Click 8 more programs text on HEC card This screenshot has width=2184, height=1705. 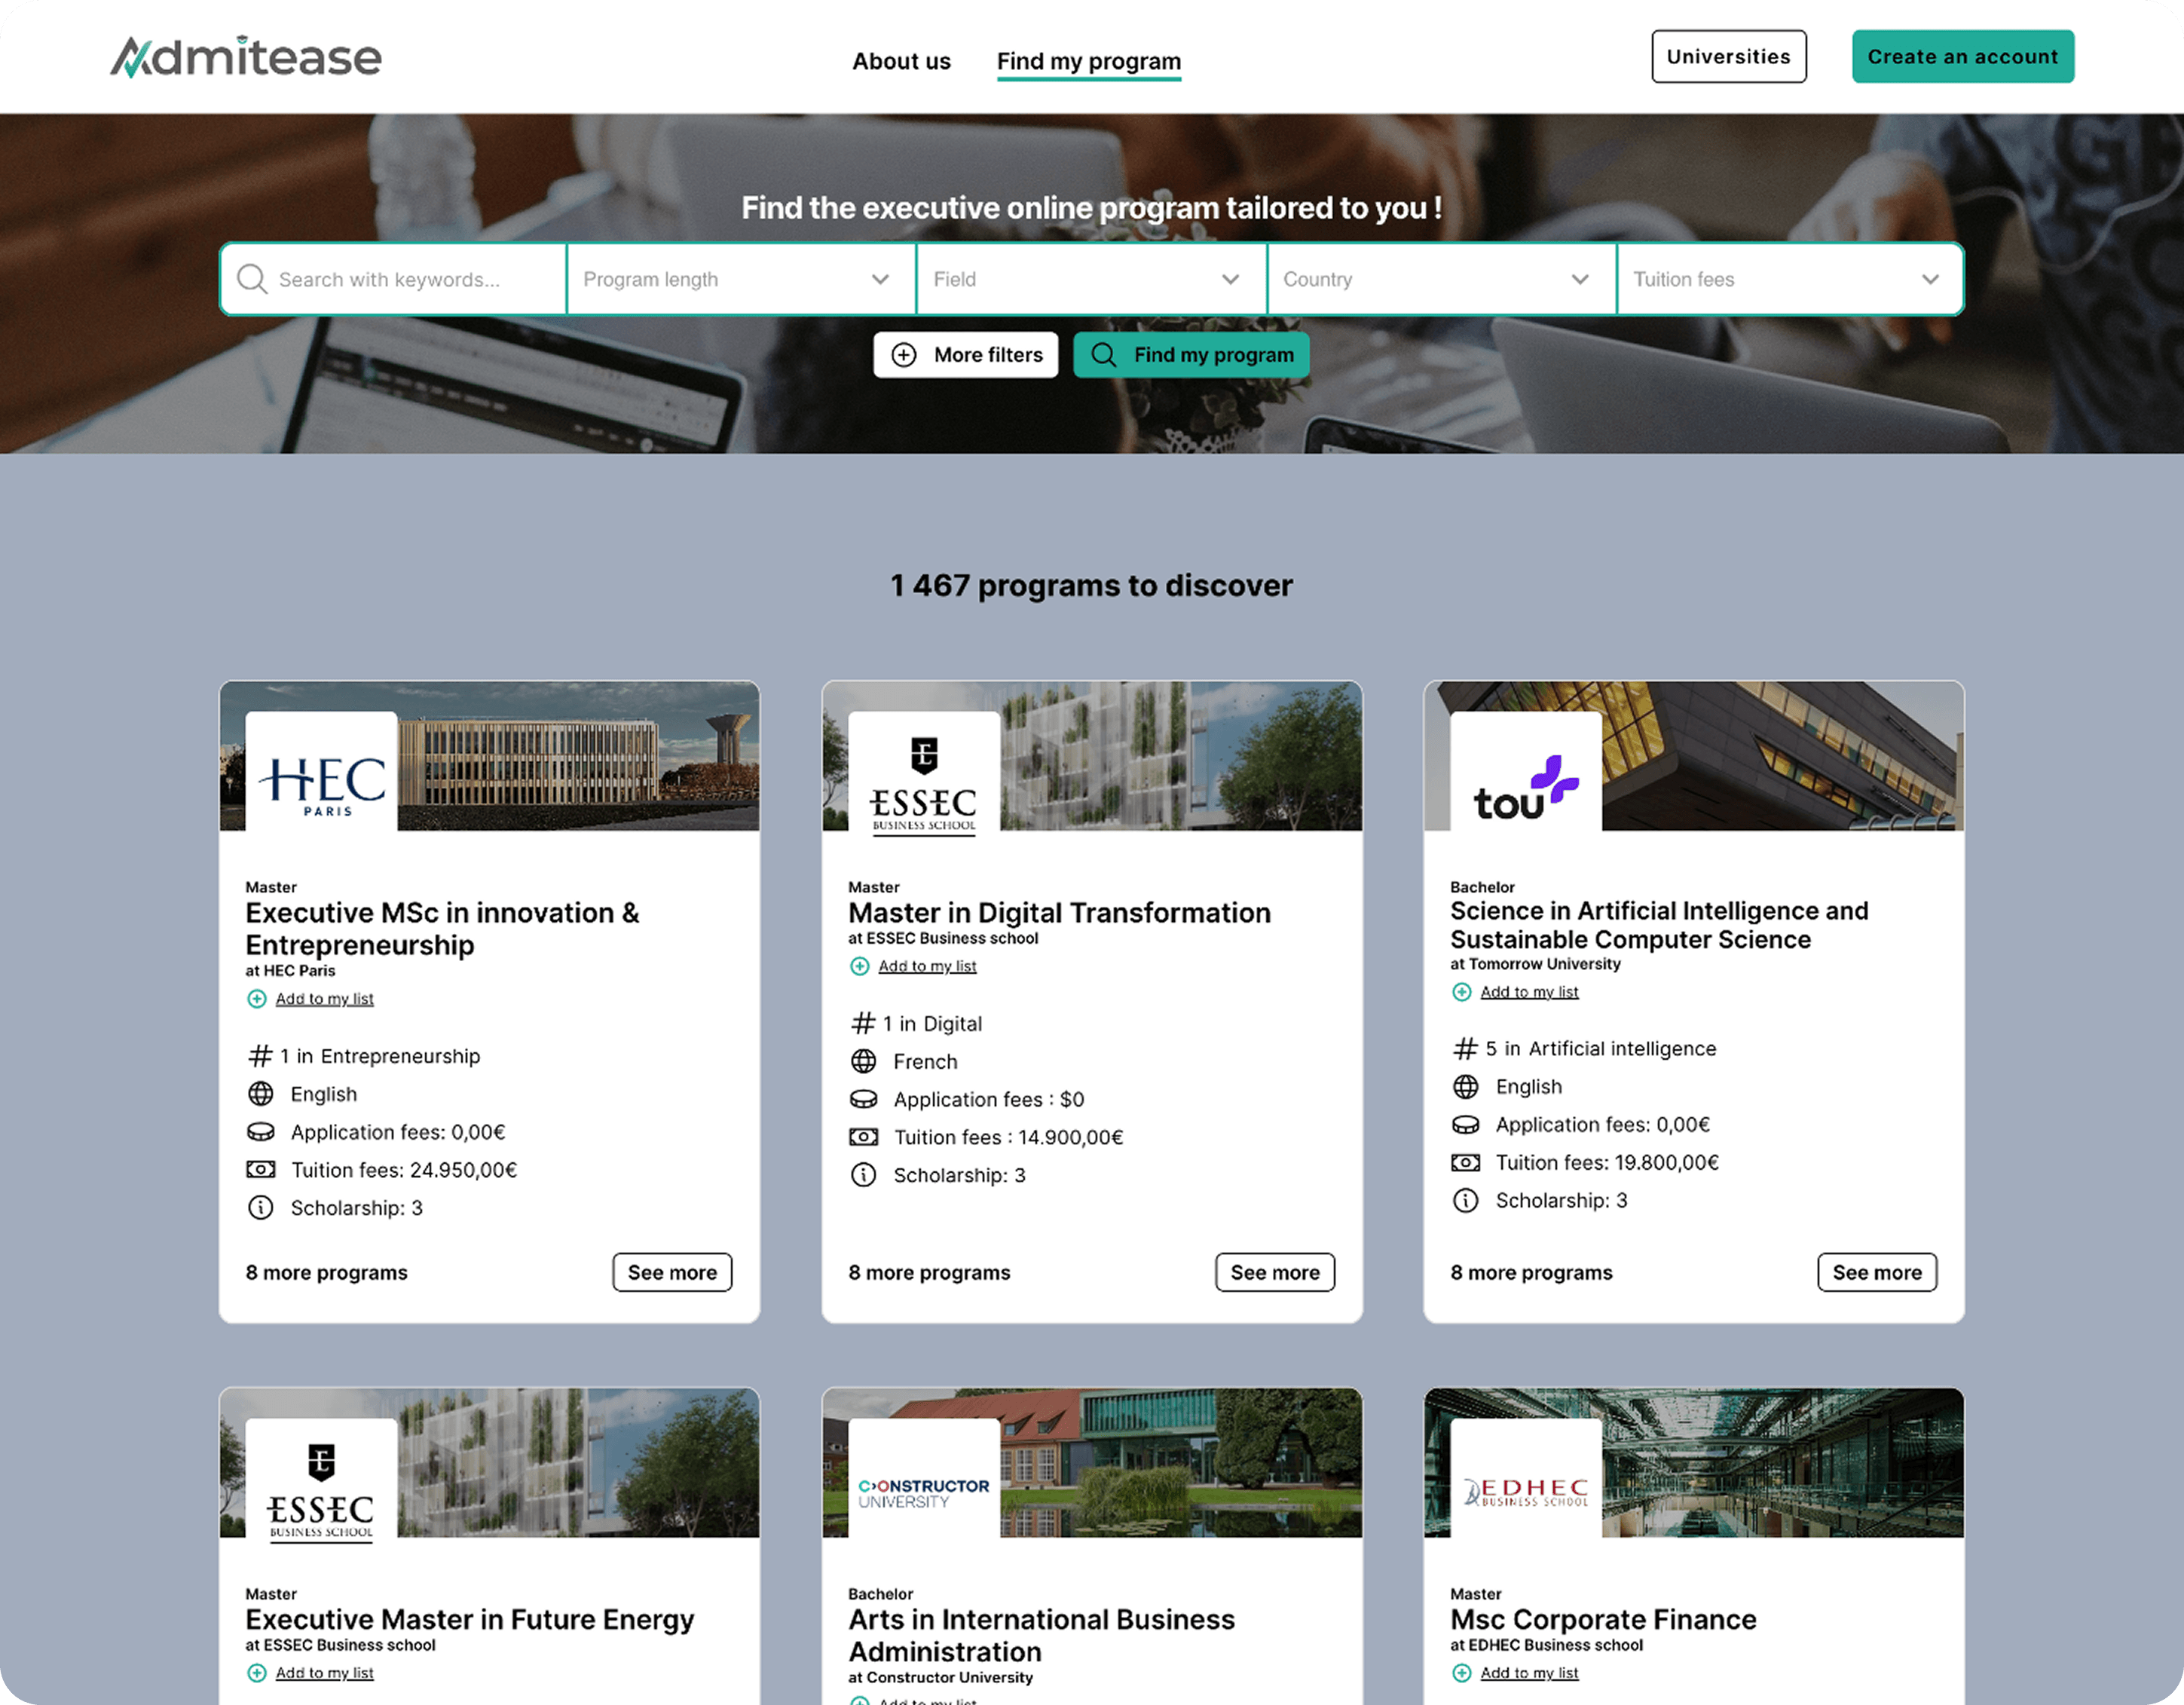327,1272
